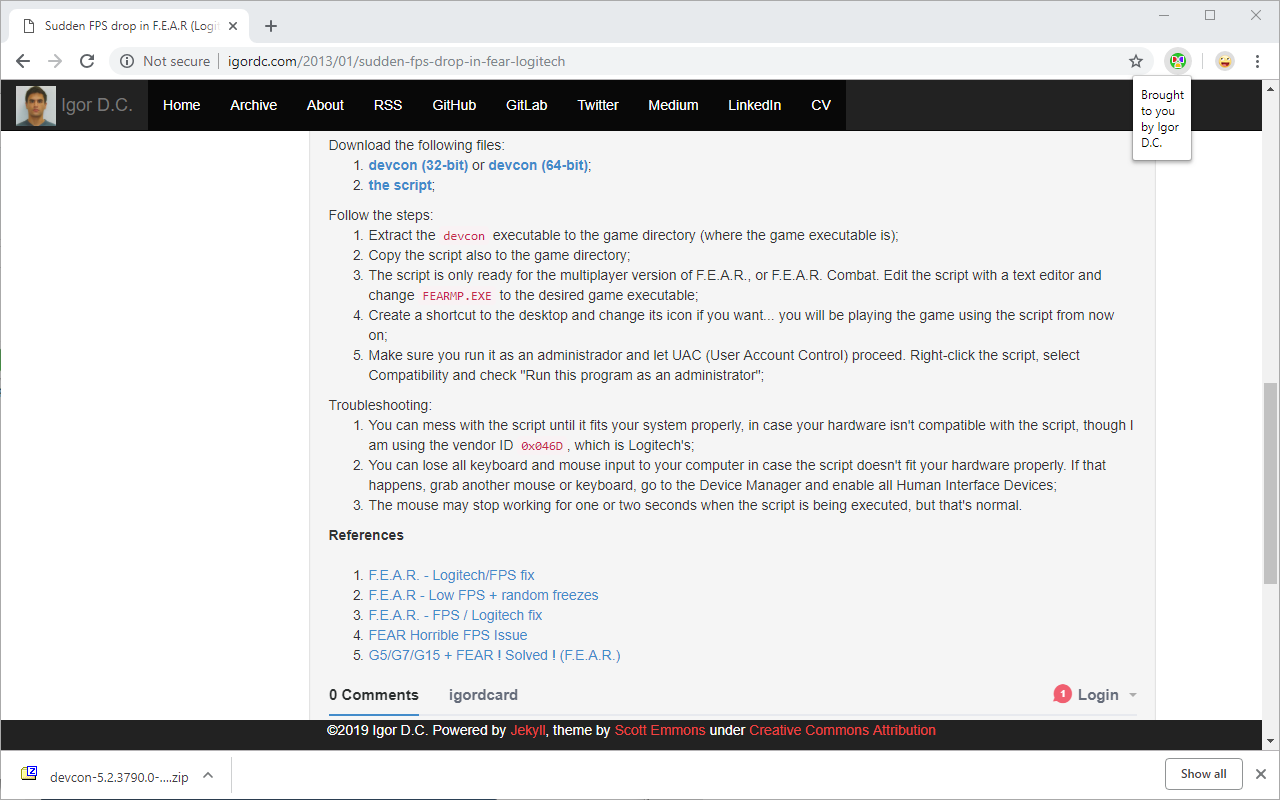Follow the Jekyll link in footer

(529, 730)
